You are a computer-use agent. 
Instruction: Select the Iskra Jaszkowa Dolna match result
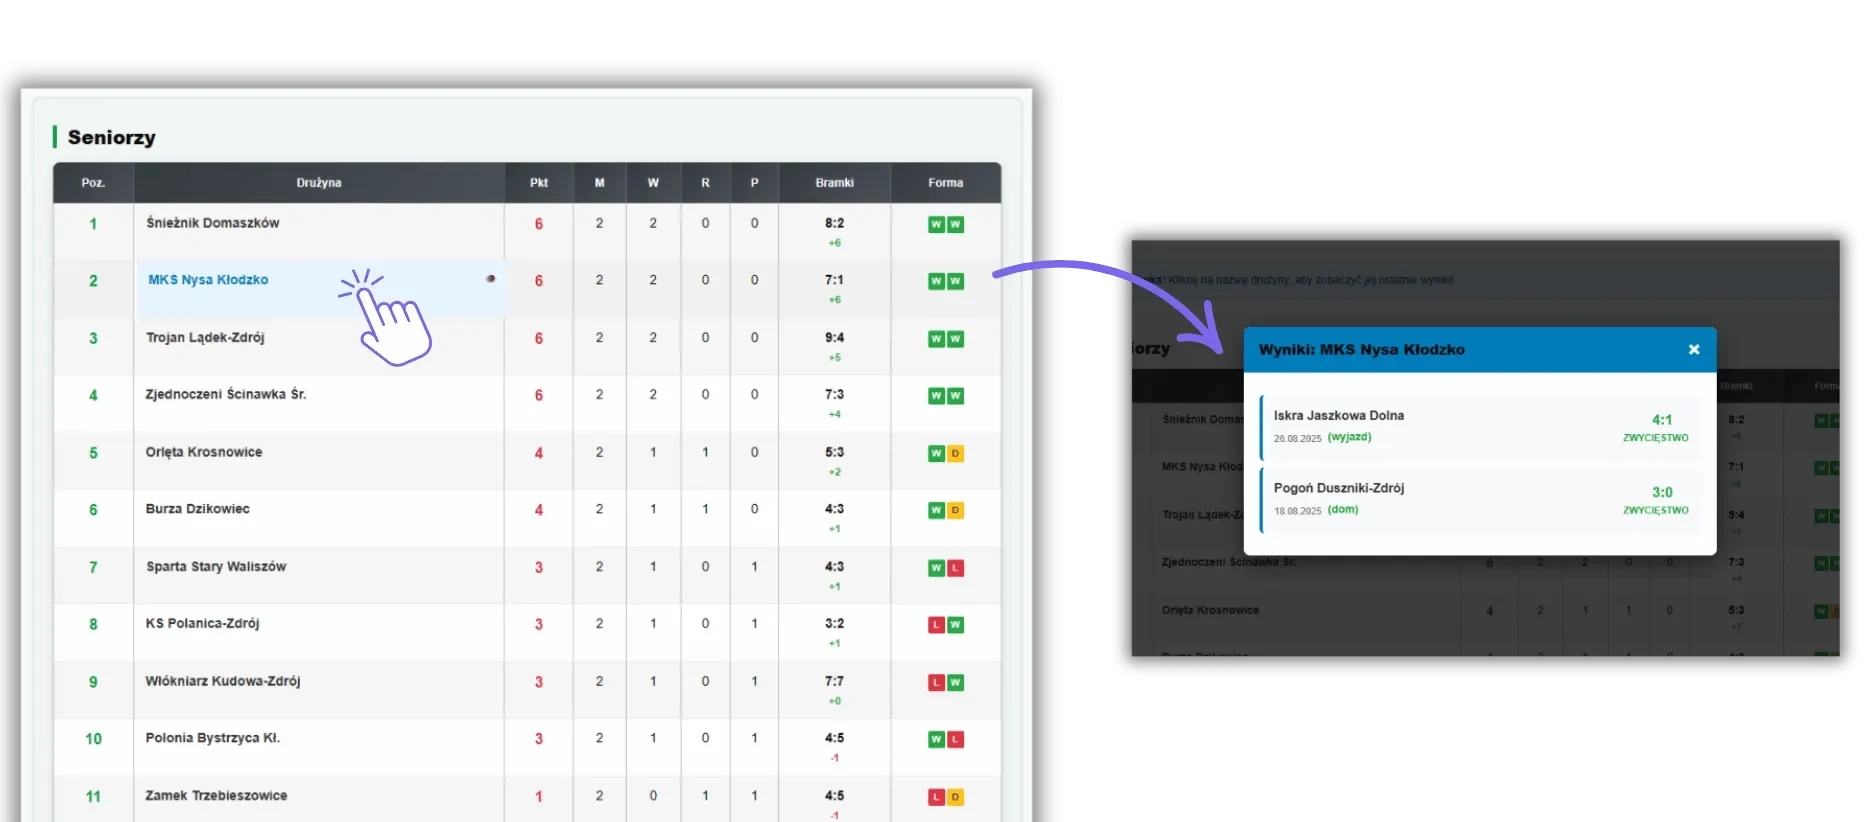tap(1479, 427)
